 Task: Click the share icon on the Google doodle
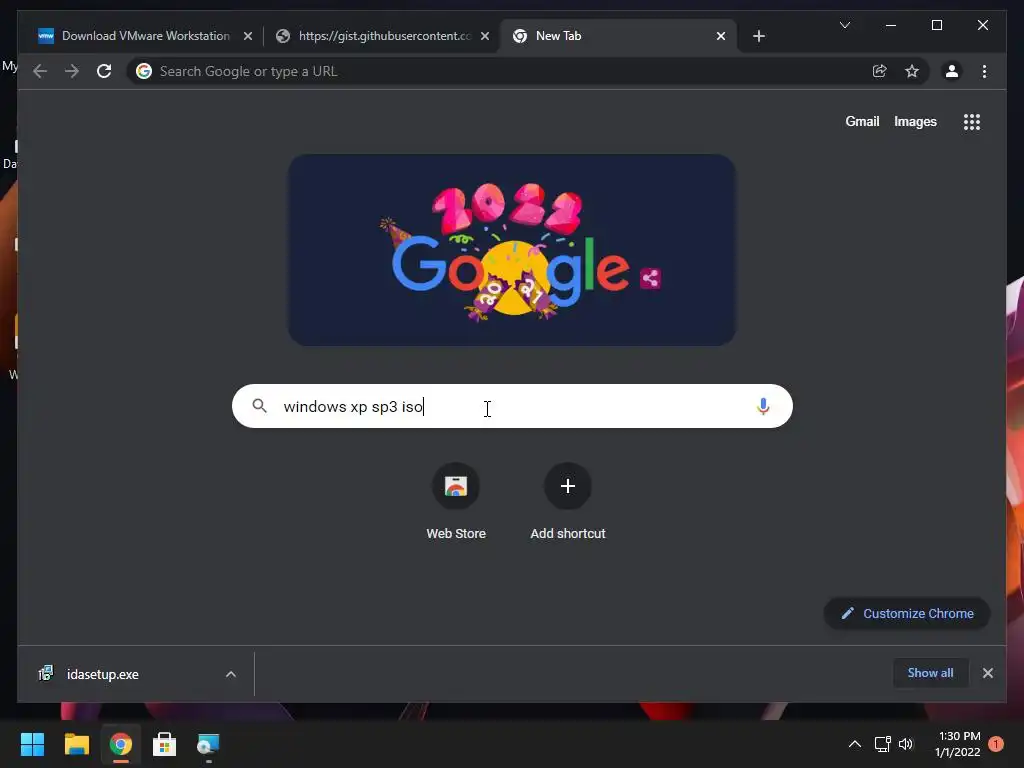(650, 278)
